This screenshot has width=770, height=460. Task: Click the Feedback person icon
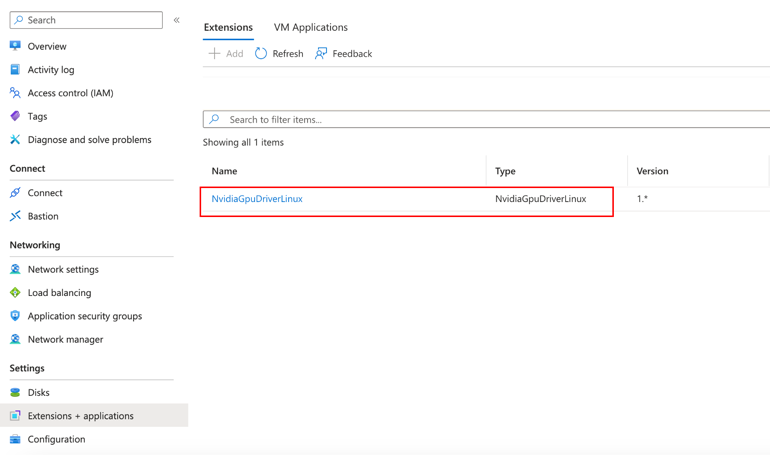[x=321, y=53]
